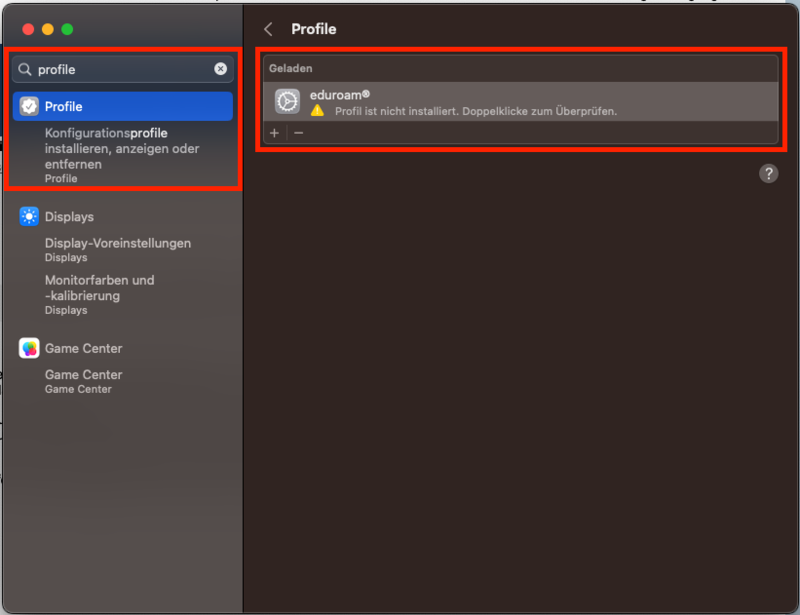The image size is (800, 615).
Task: Remove profile with the minus button
Action: 299,133
